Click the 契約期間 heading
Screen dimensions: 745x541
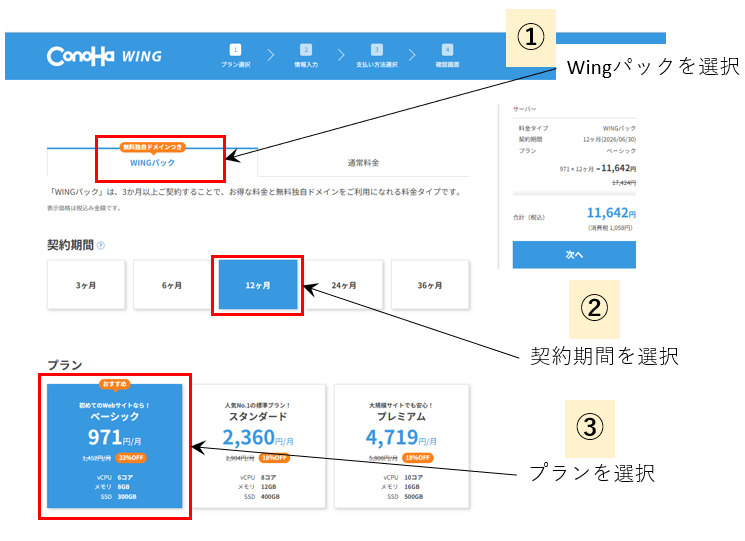coord(70,245)
